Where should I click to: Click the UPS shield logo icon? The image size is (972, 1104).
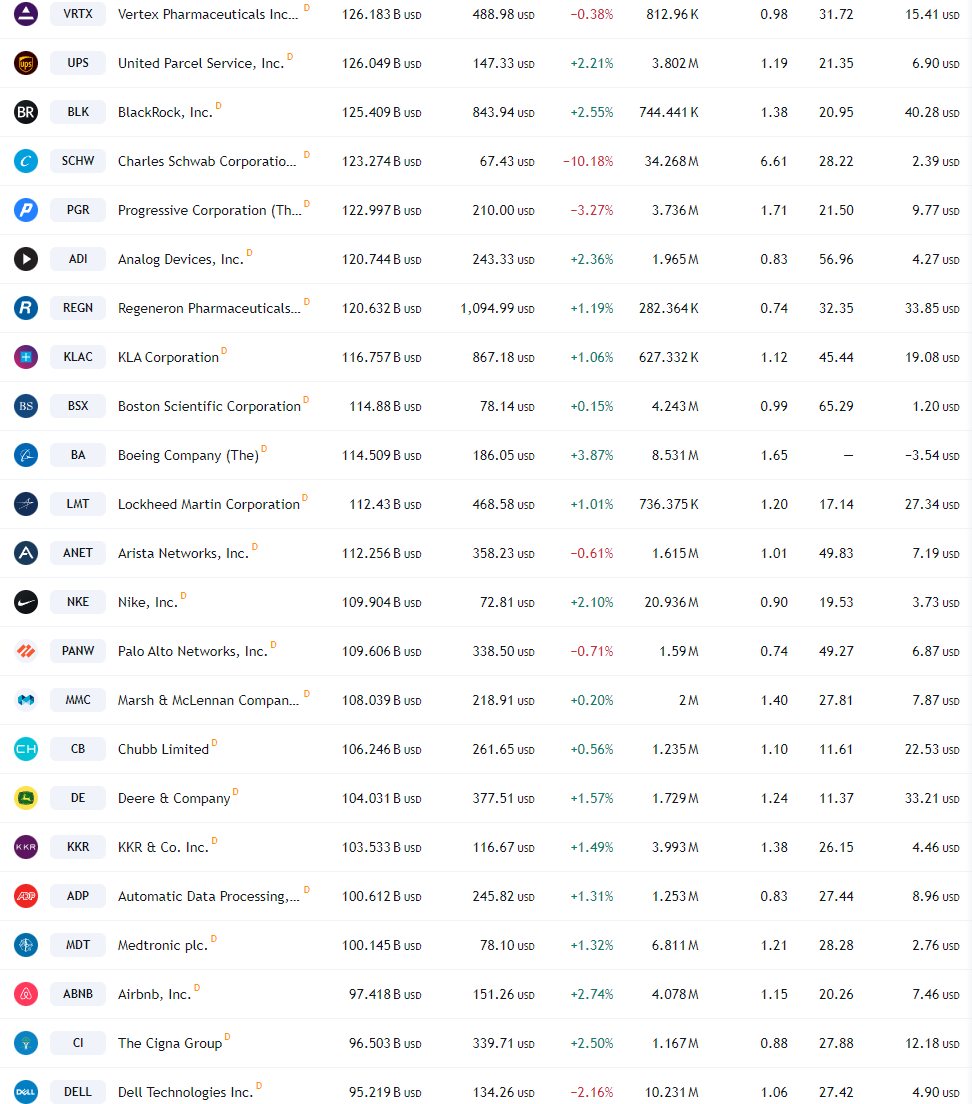26,63
